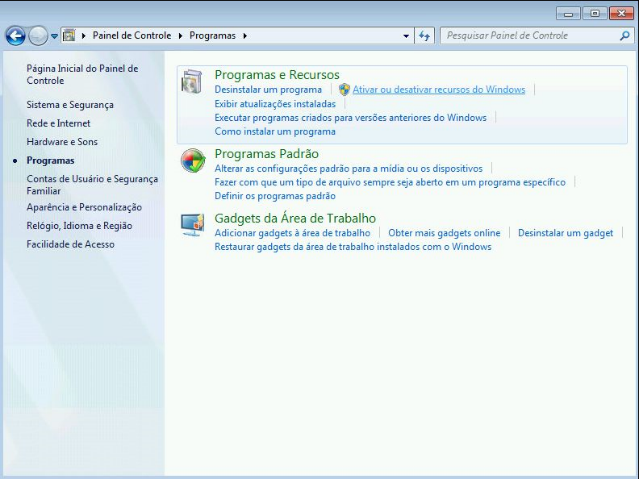
Task: Open Contas de Usuário e Segurança Familiar
Action: click(x=92, y=185)
